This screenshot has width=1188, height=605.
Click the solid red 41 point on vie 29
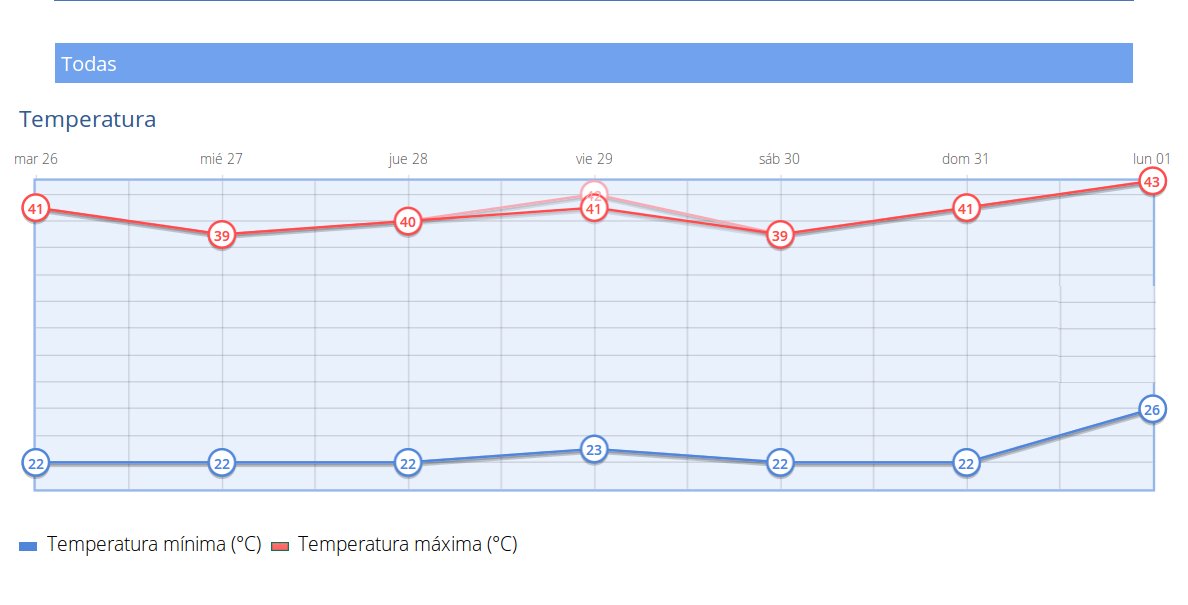pyautogui.click(x=594, y=210)
